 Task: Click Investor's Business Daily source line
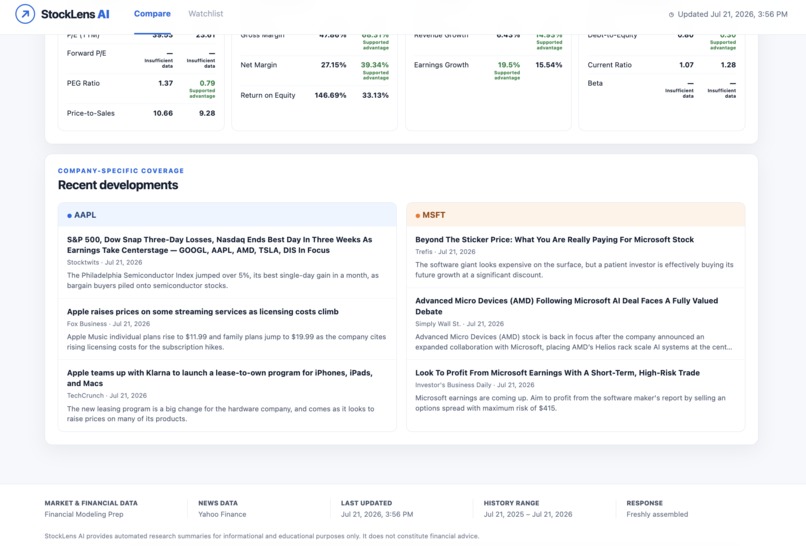click(474, 385)
